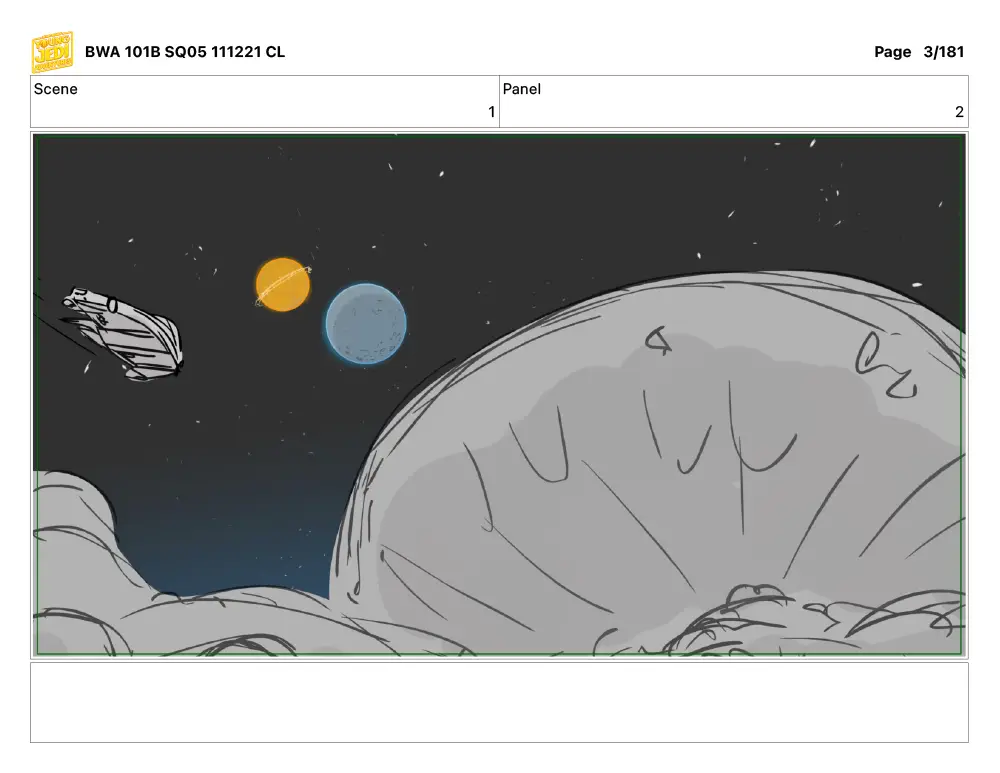The image size is (1000, 773).
Task: Click the panel number 2
Action: pos(959,112)
